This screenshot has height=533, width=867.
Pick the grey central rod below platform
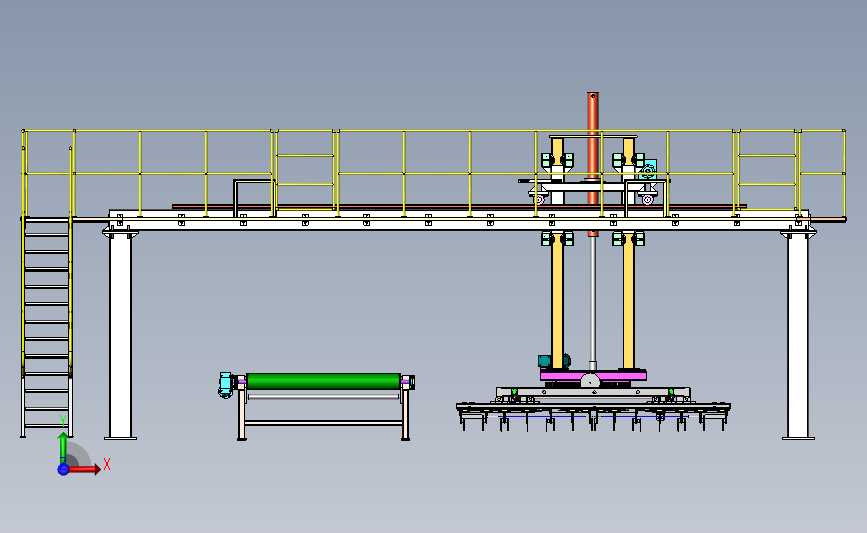coord(593,301)
